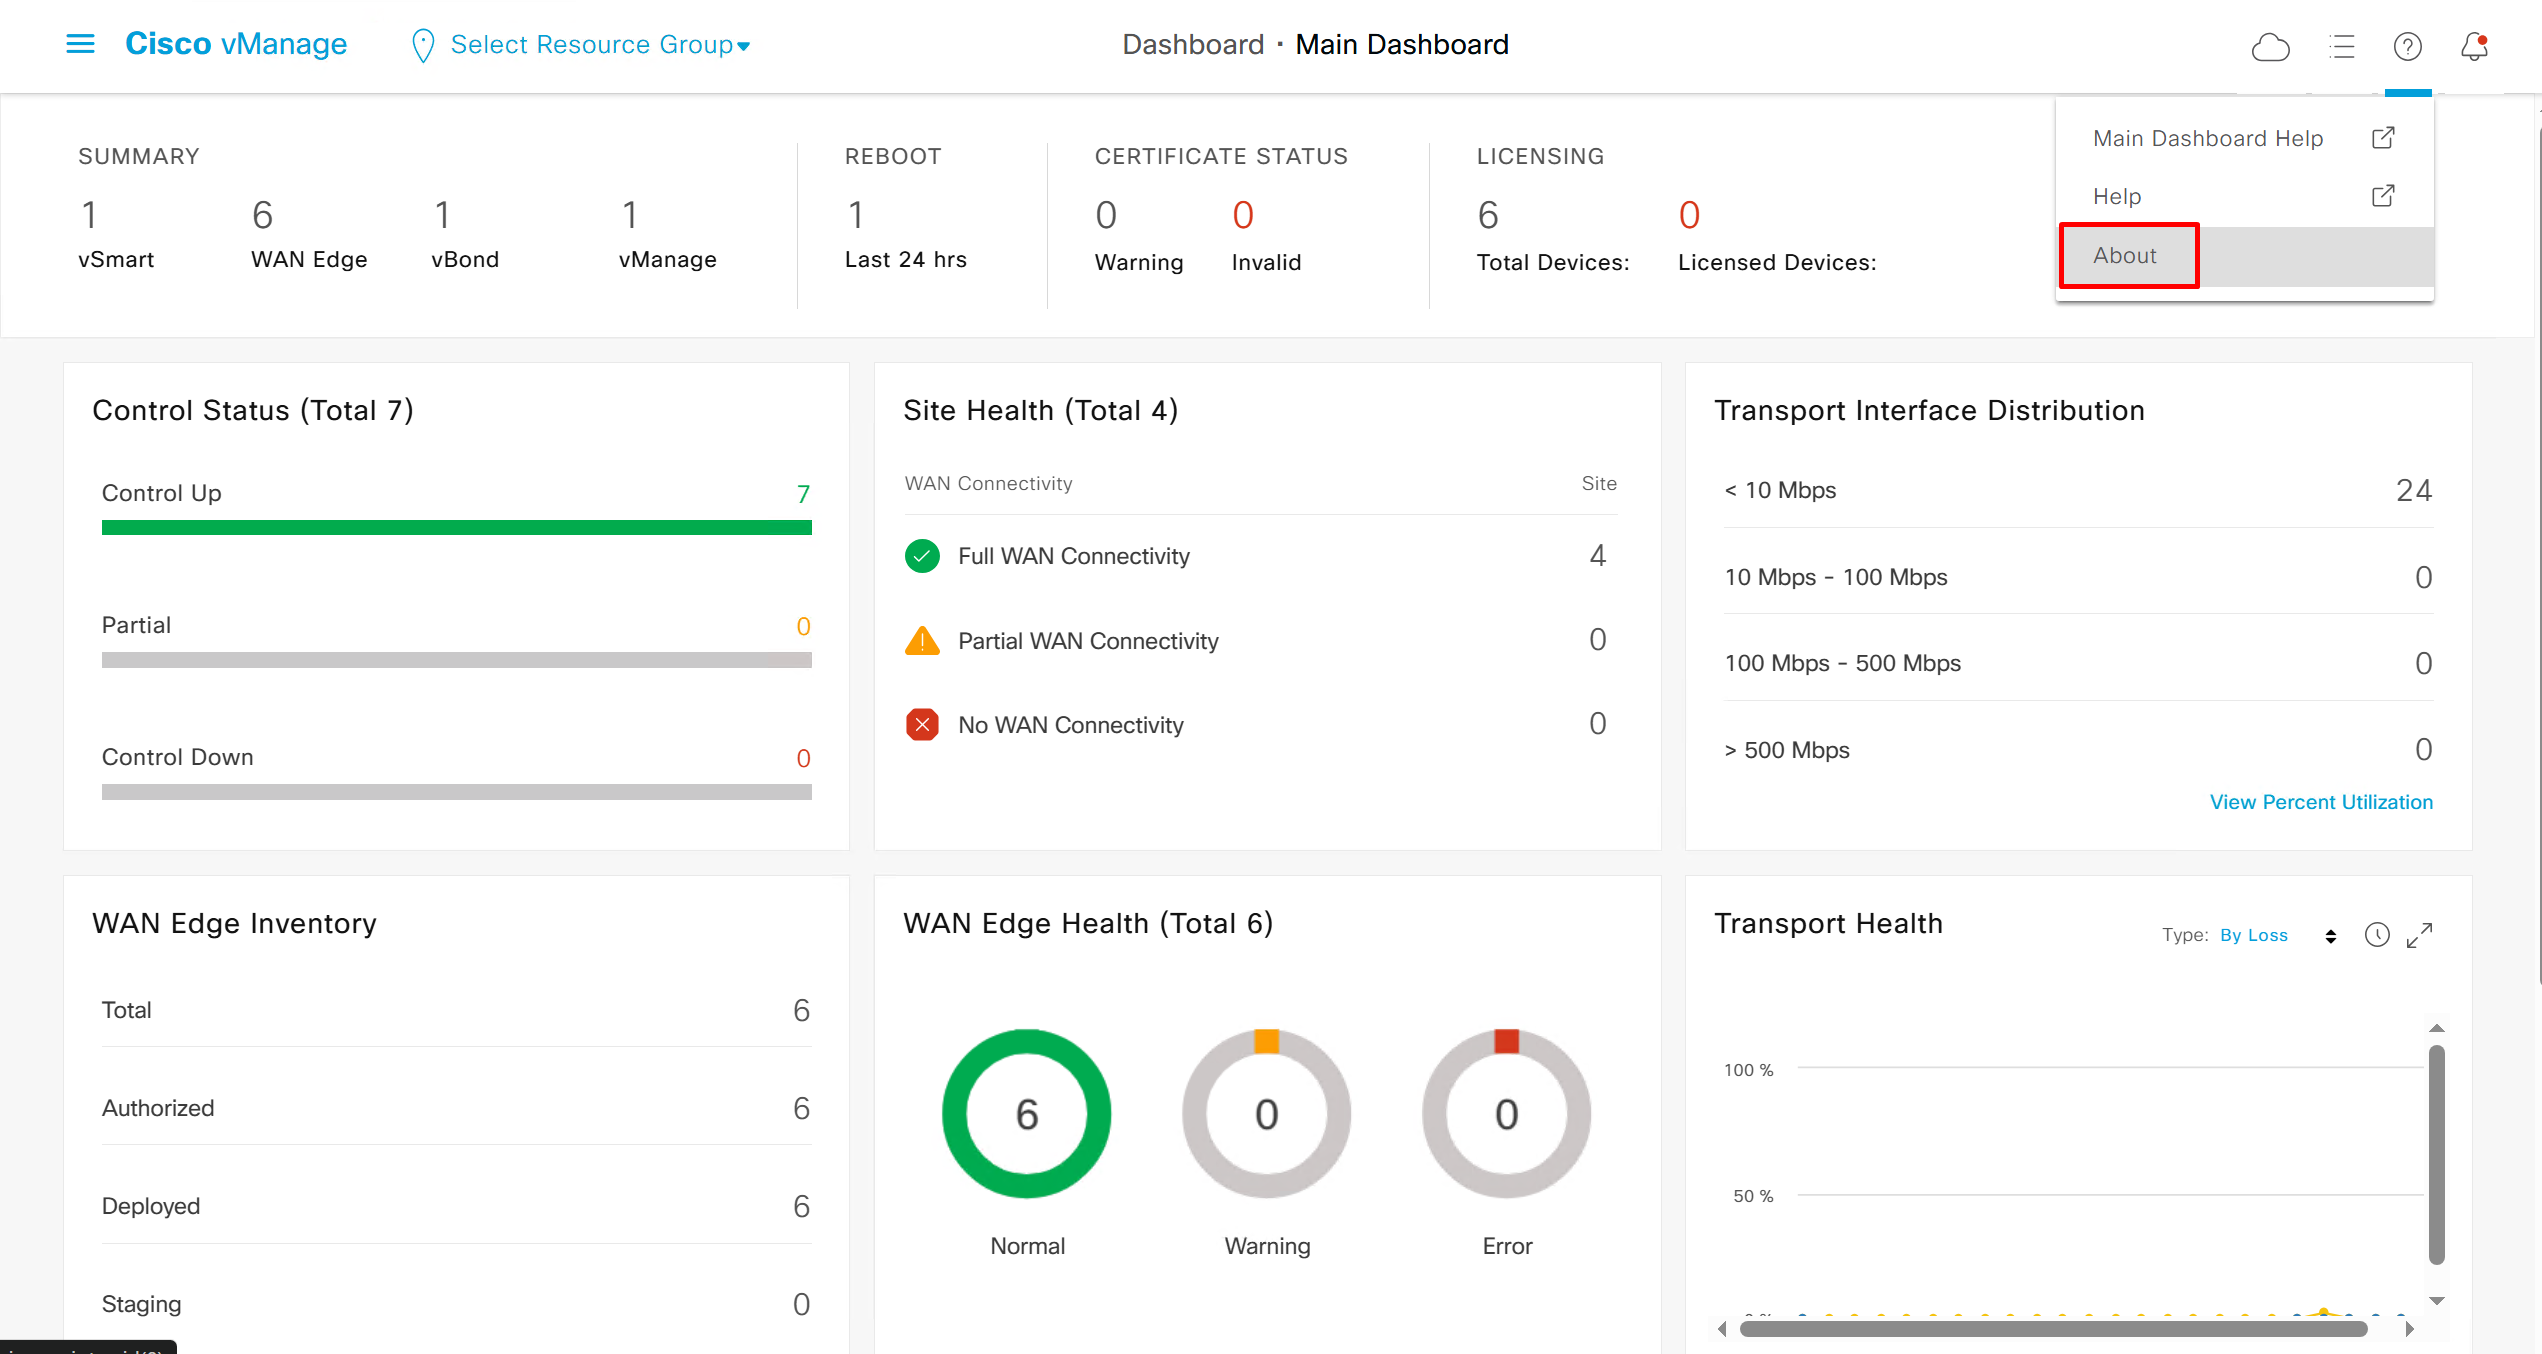The height and width of the screenshot is (1354, 2542).
Task: Click the Full WAN Connectivity row
Action: [x=1073, y=556]
